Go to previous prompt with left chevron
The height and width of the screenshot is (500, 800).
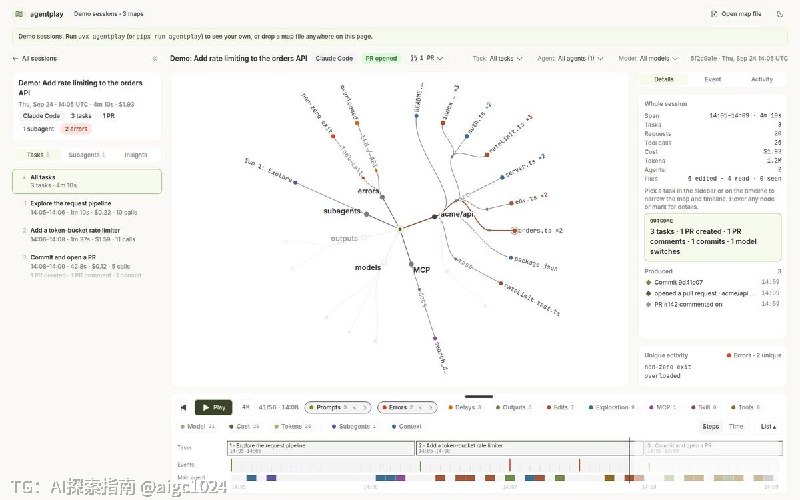pos(355,408)
